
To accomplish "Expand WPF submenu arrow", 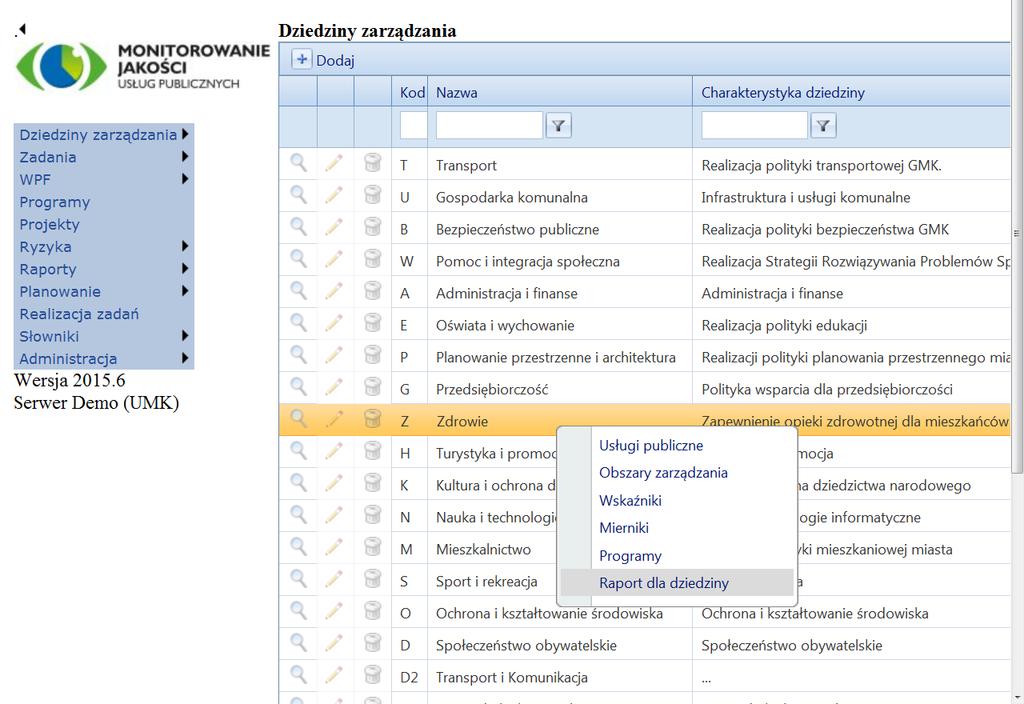I will click(x=185, y=178).
